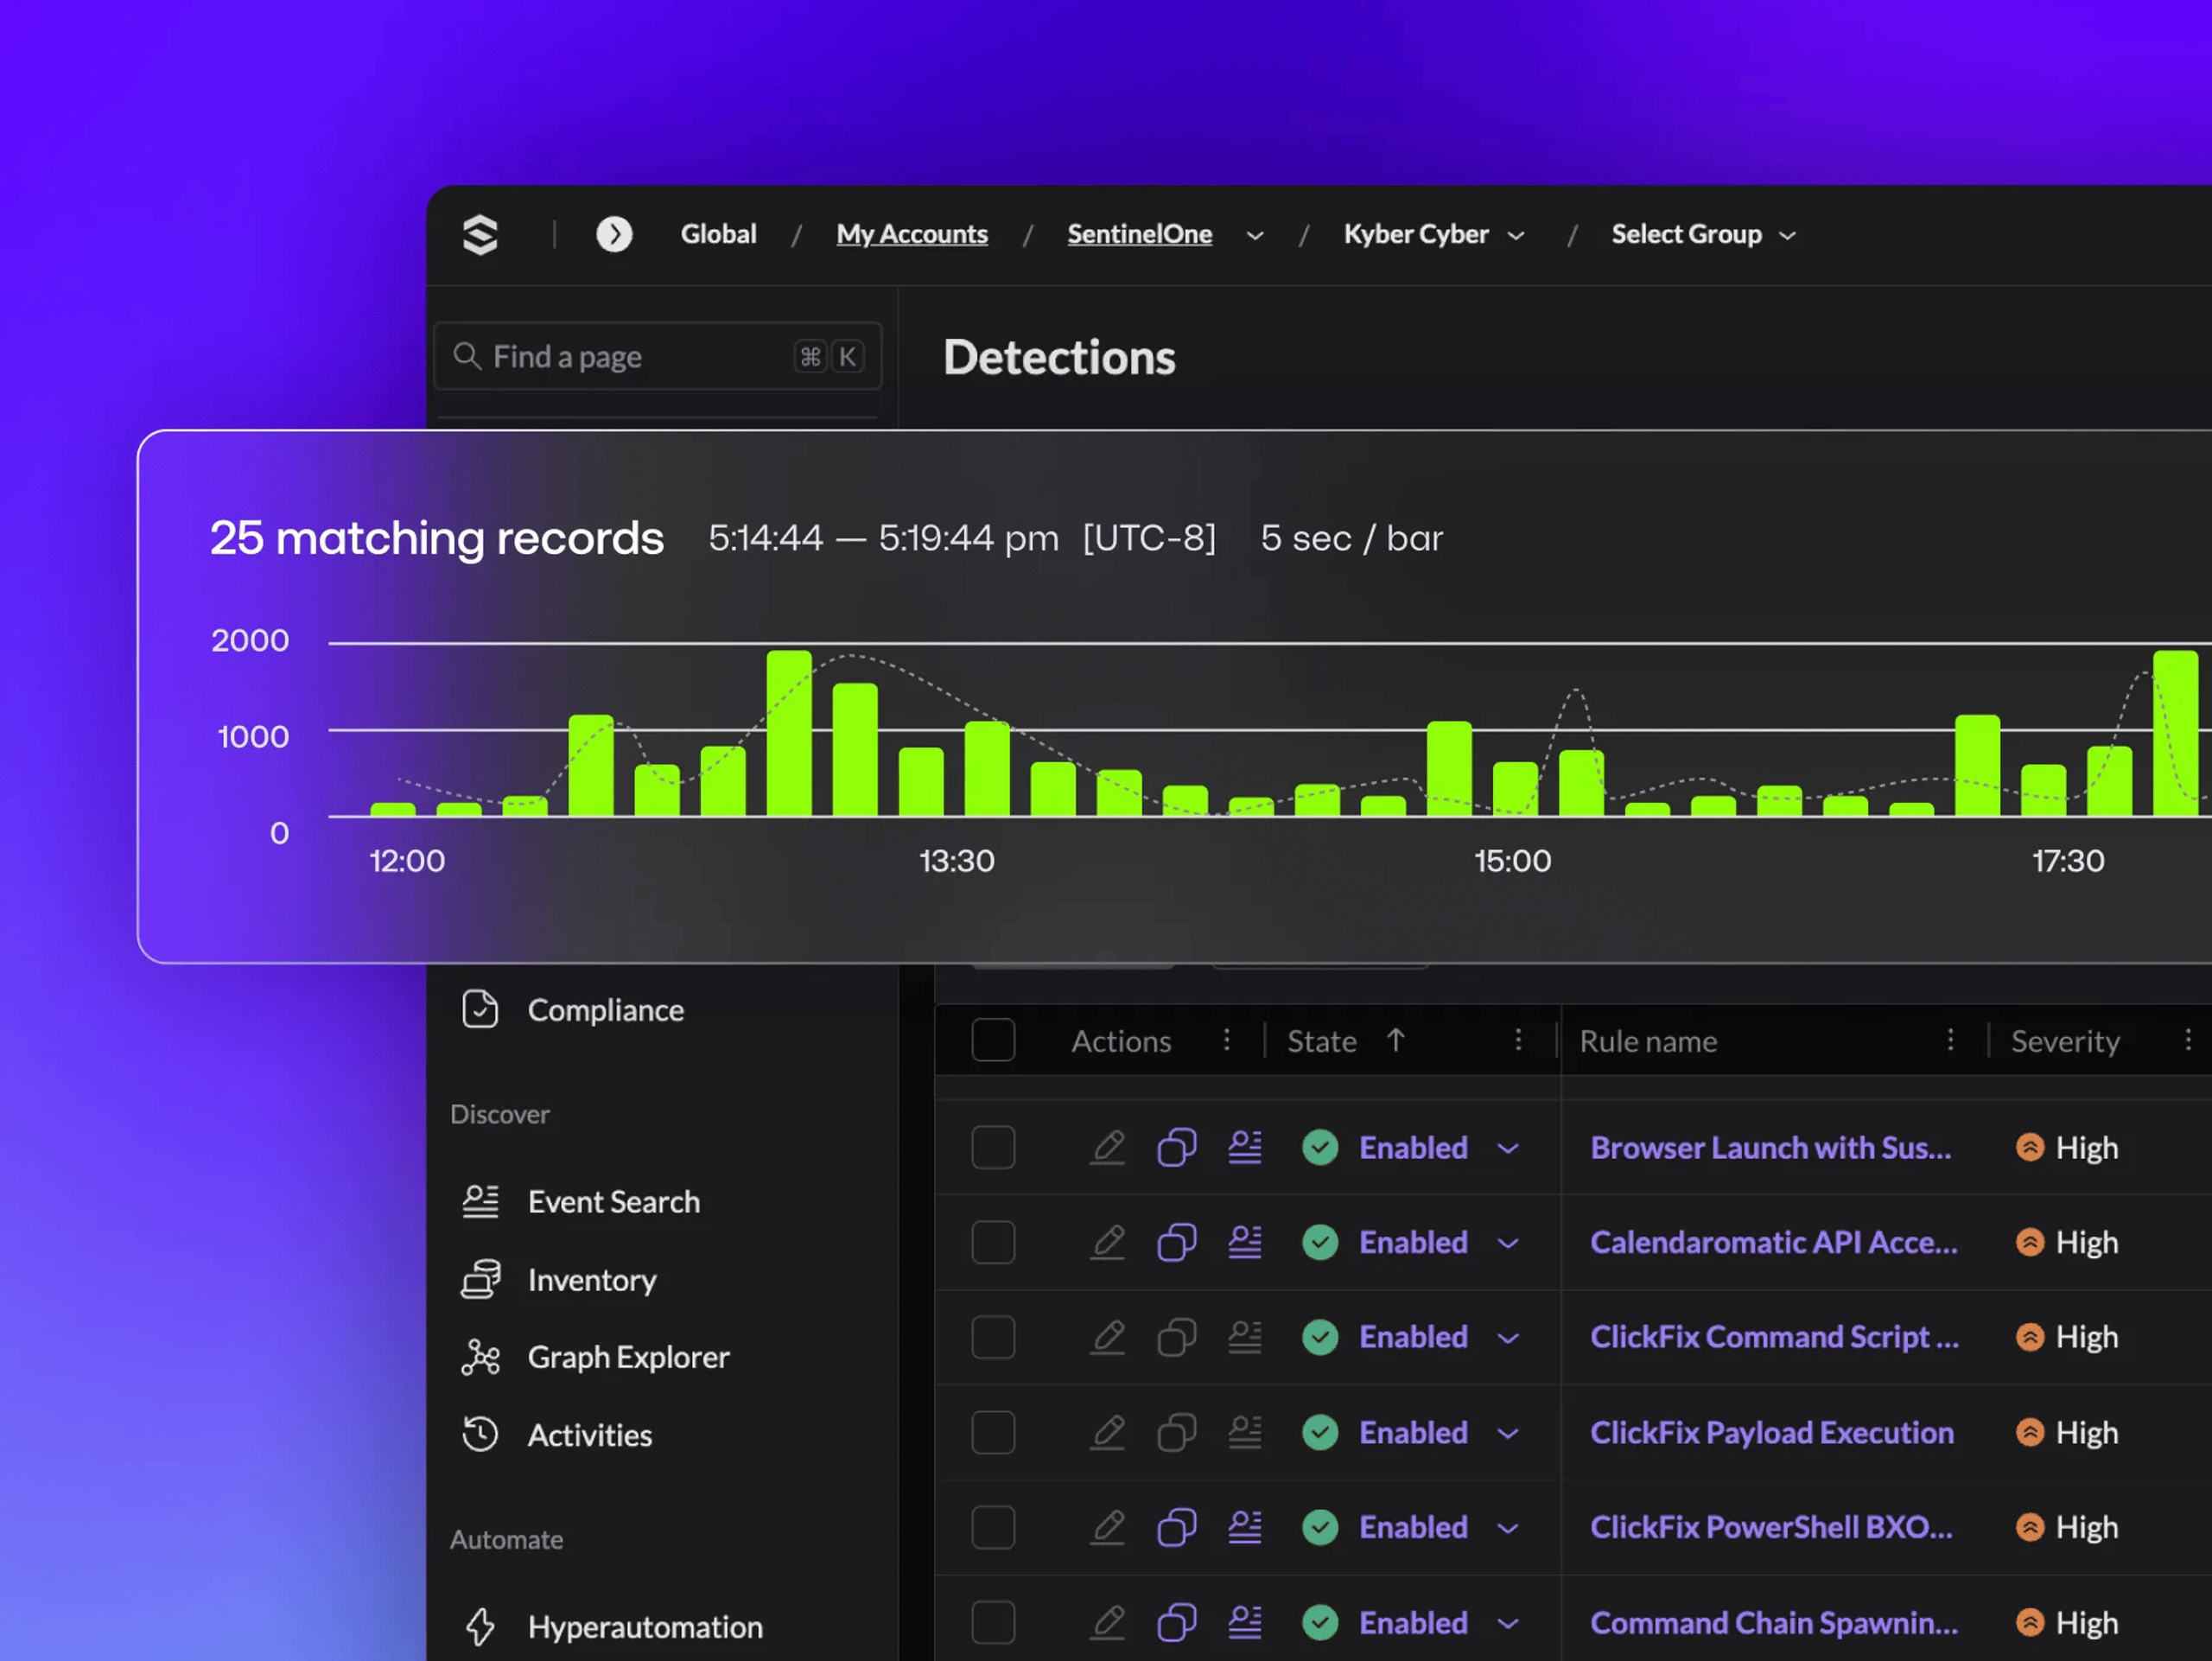This screenshot has height=1661, width=2212.
Task: Open Actions column options menu
Action: (x=1226, y=1040)
